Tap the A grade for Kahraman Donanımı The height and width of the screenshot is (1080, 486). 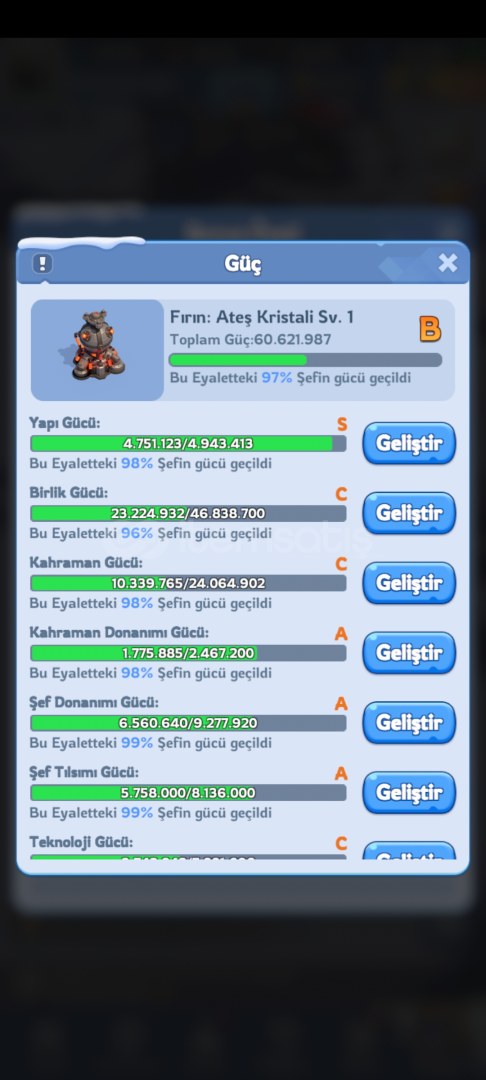[341, 634]
